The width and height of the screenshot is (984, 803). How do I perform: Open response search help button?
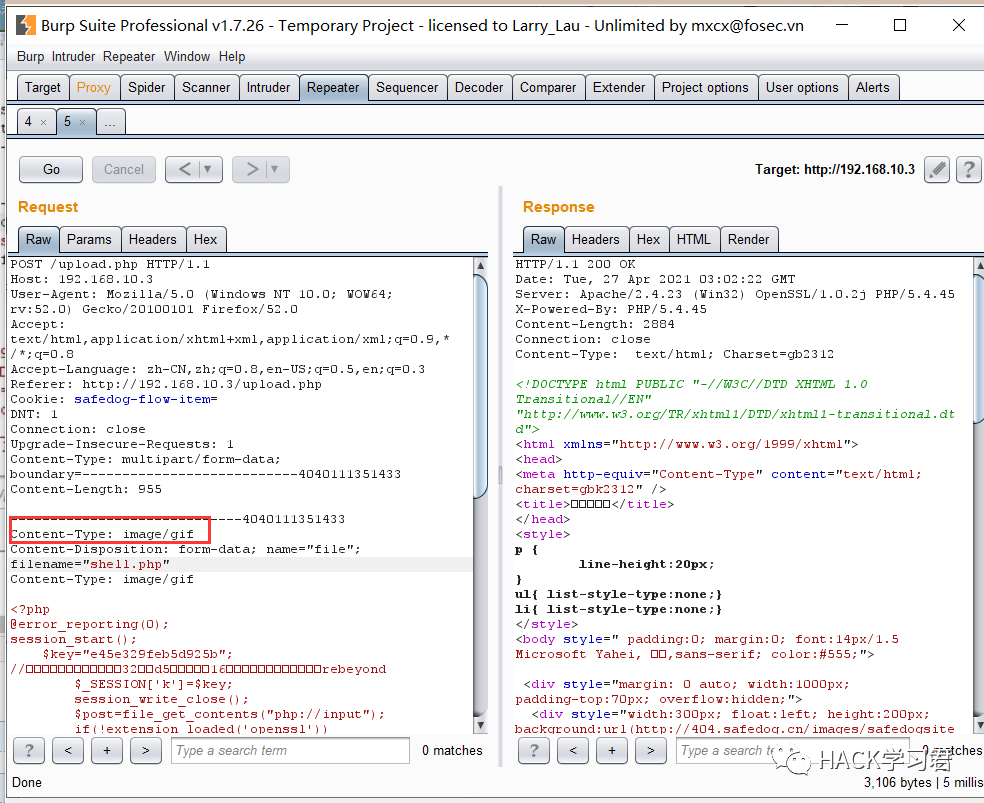(x=534, y=750)
